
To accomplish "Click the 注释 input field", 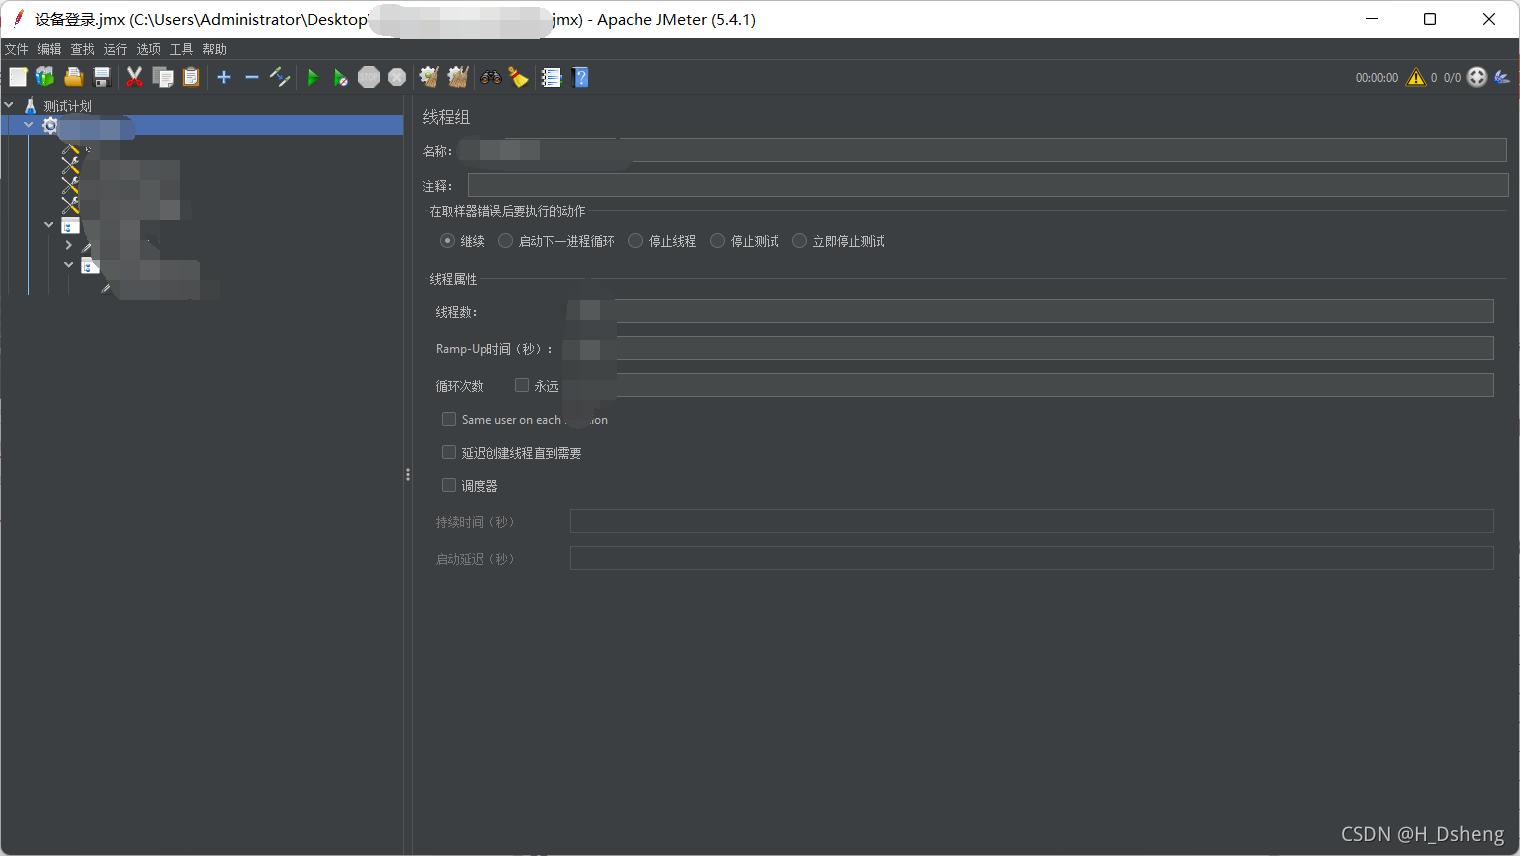I will pos(988,185).
